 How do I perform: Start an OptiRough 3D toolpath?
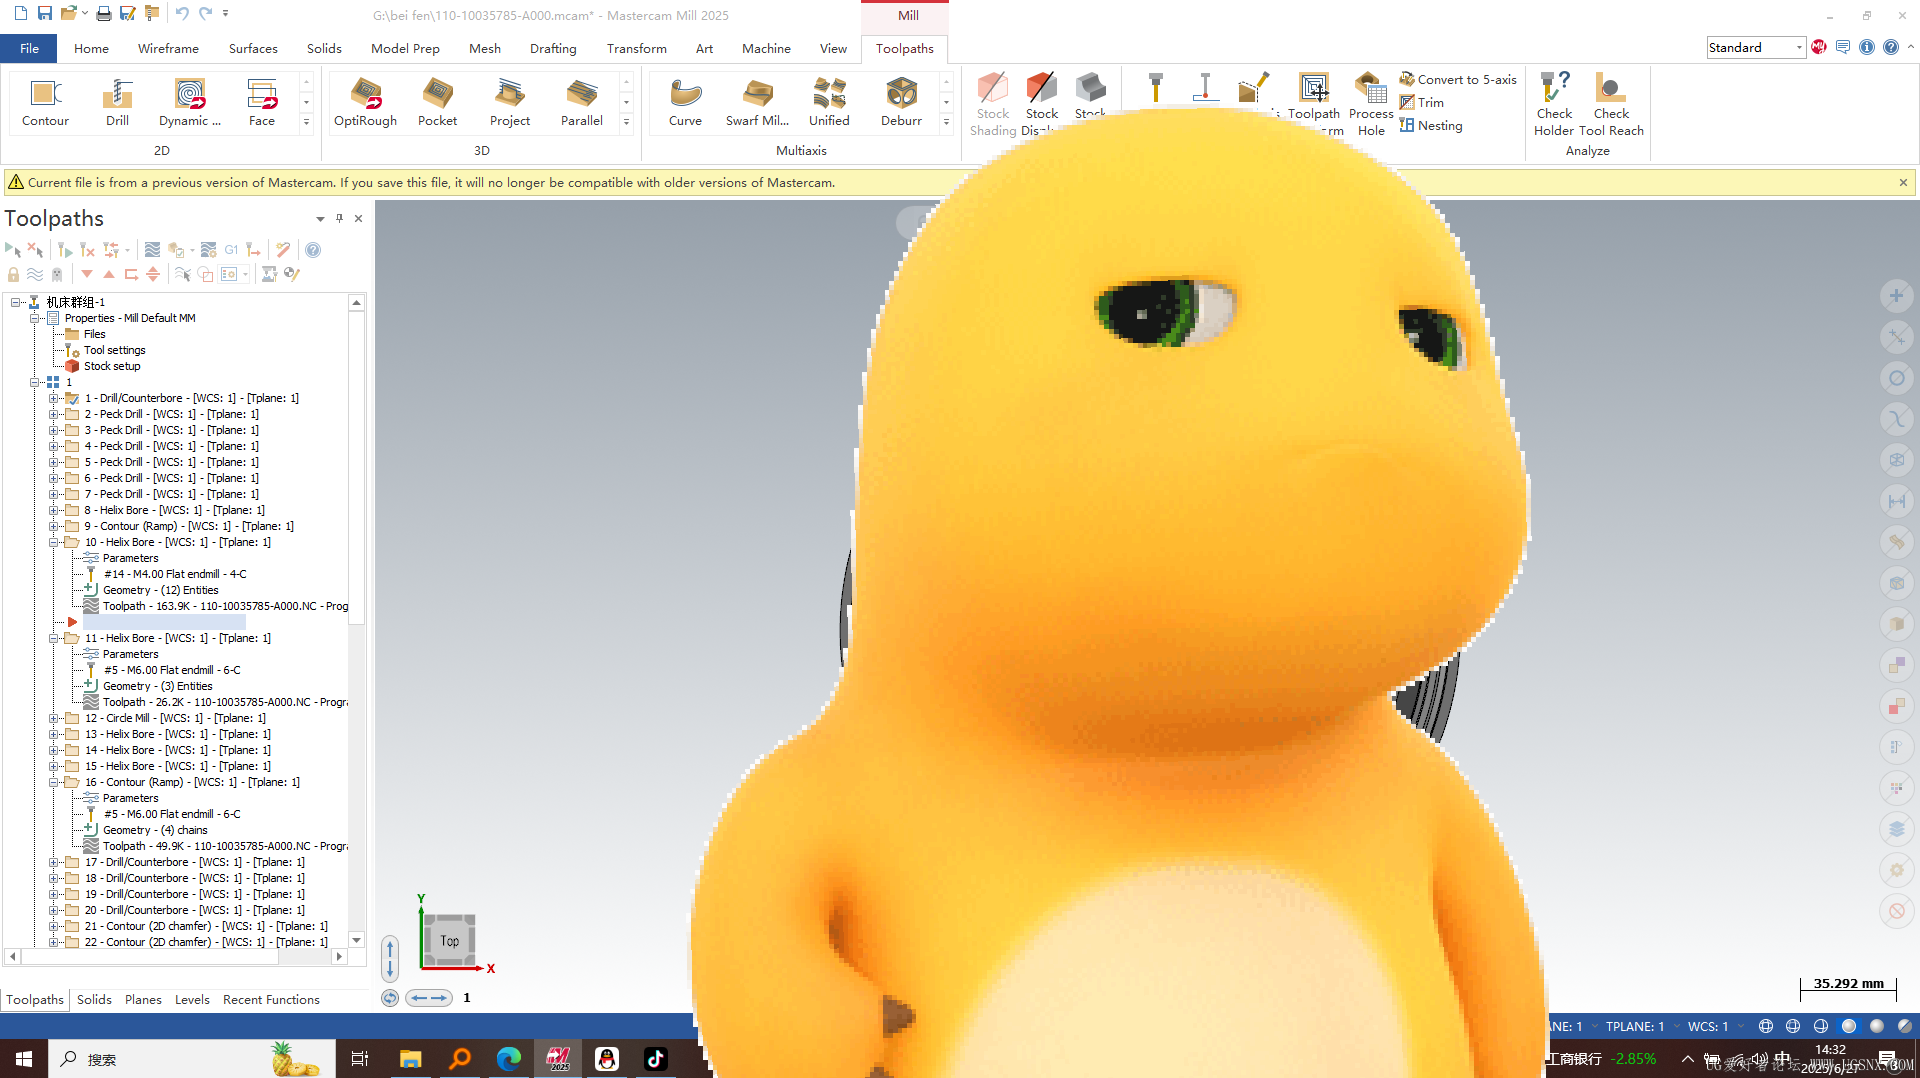[x=365, y=103]
